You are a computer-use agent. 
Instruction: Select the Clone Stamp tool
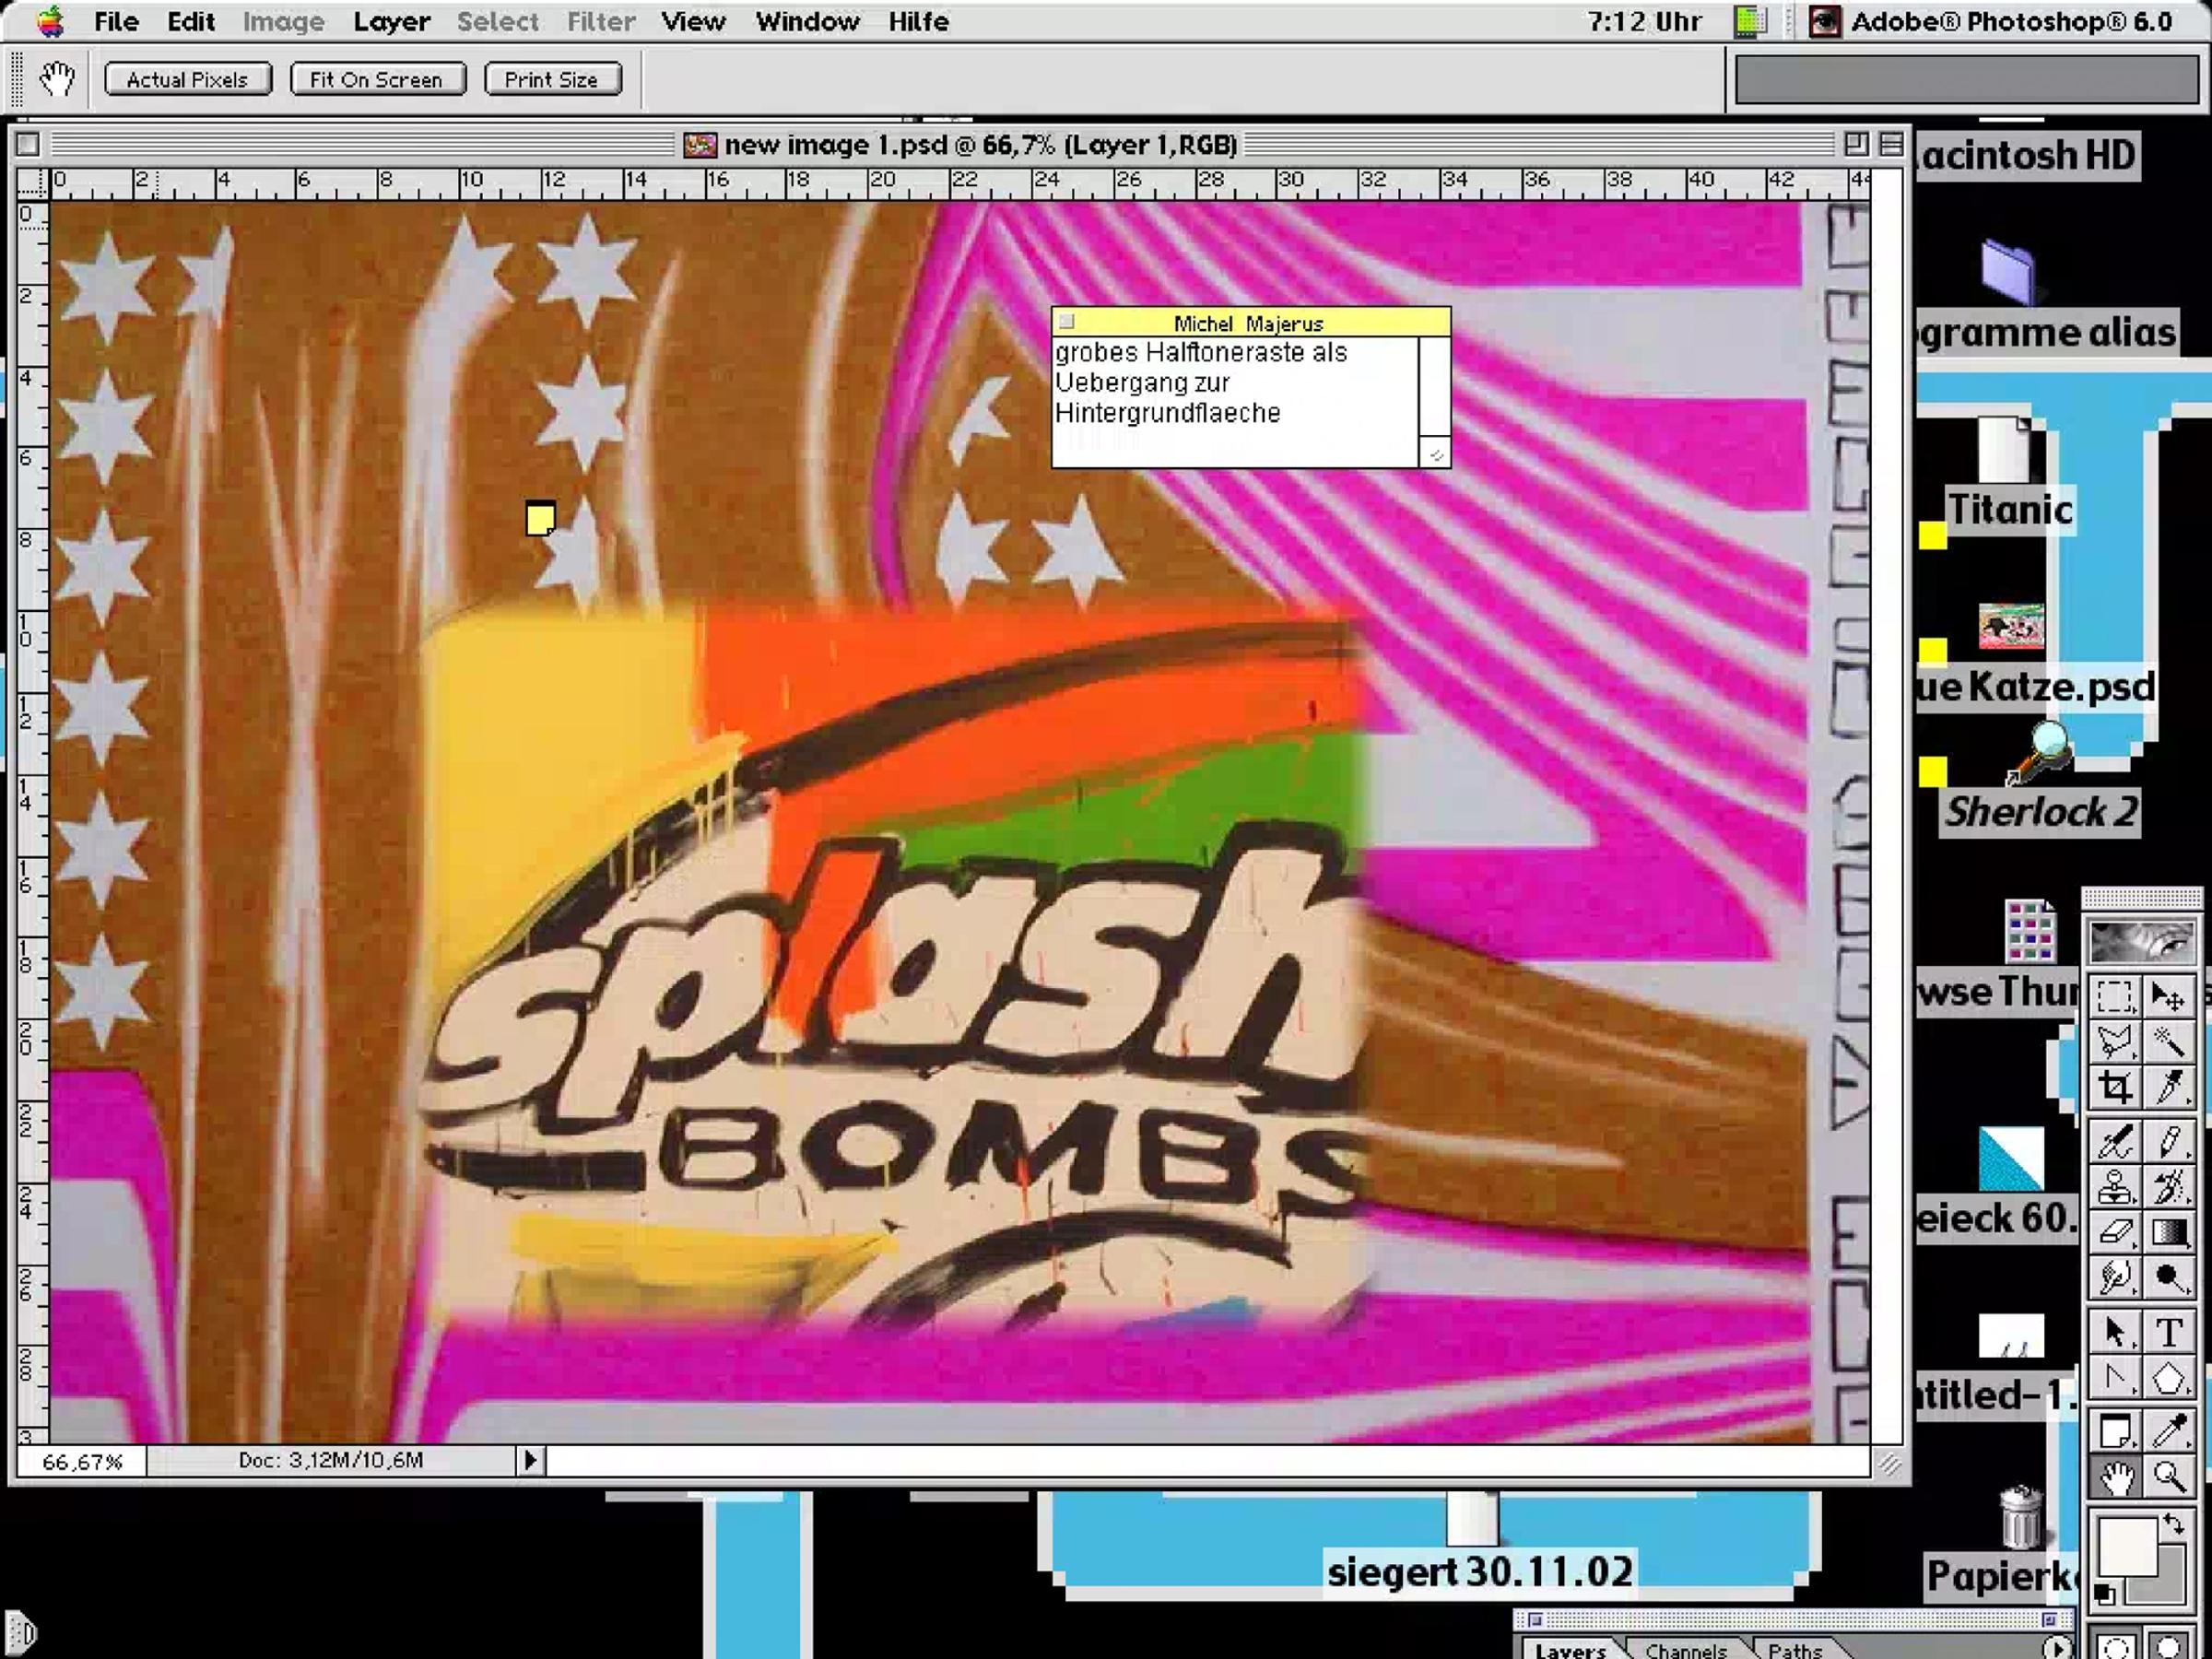coord(2114,1188)
